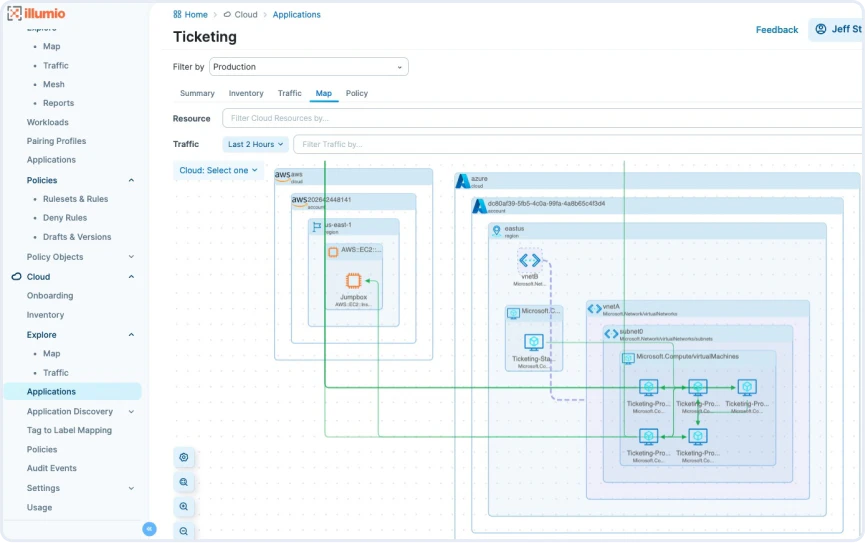Select the AWS account 202642448141 icon
The image size is (865, 543).
tap(300, 200)
